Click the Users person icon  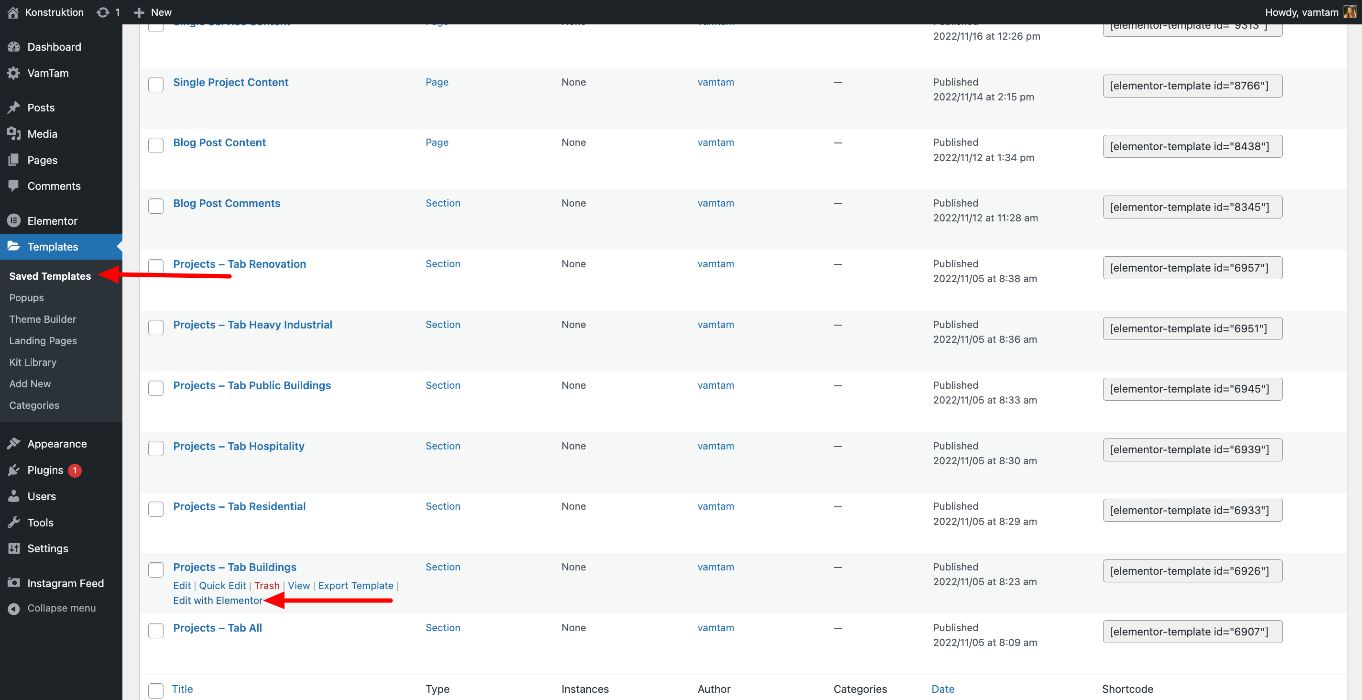point(13,496)
